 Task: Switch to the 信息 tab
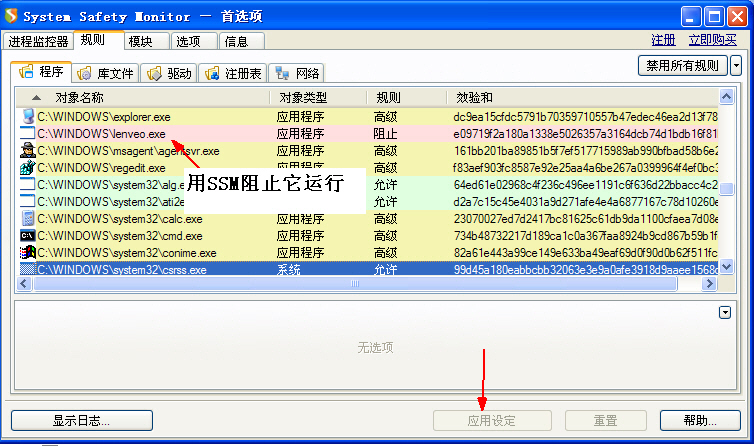[241, 41]
